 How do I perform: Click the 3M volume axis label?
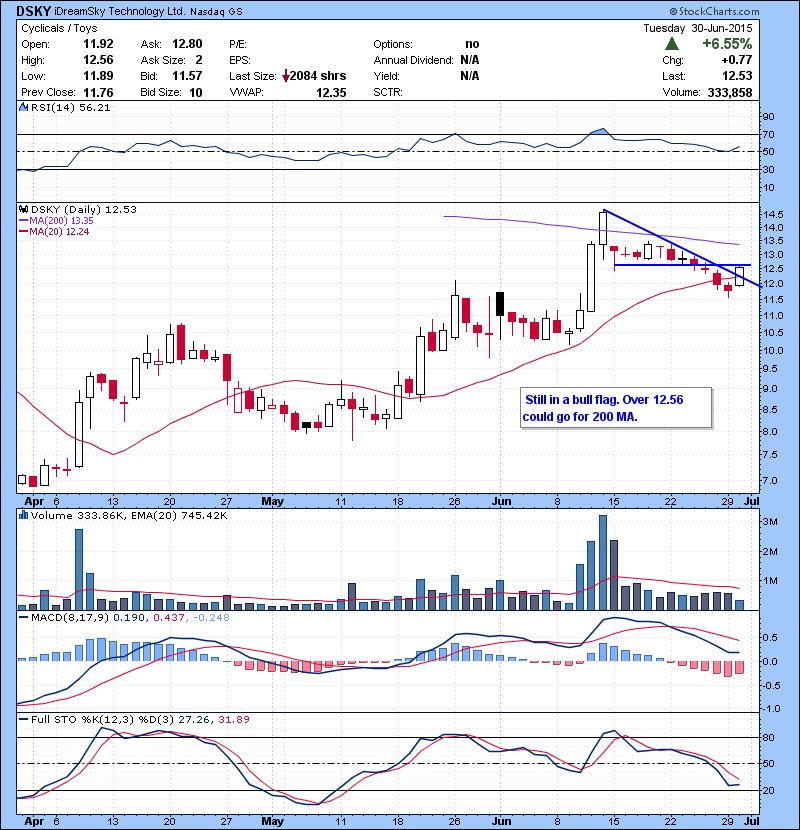pos(770,521)
